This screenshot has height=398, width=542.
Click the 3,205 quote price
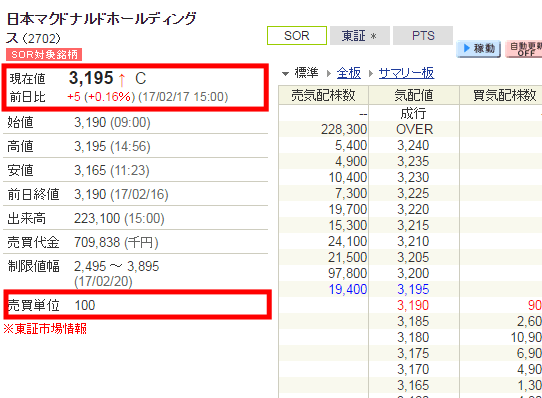[x=413, y=257]
